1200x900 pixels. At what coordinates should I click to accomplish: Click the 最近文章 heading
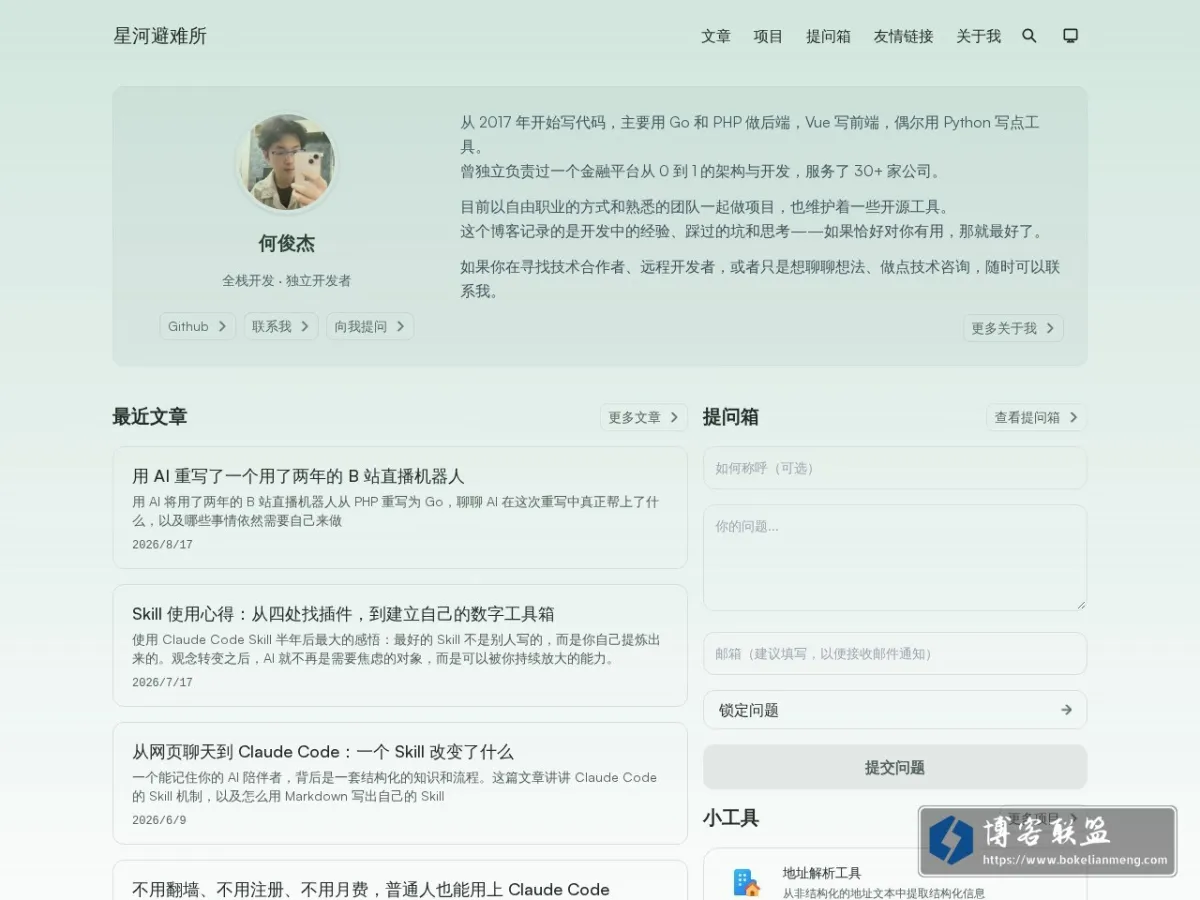point(150,417)
